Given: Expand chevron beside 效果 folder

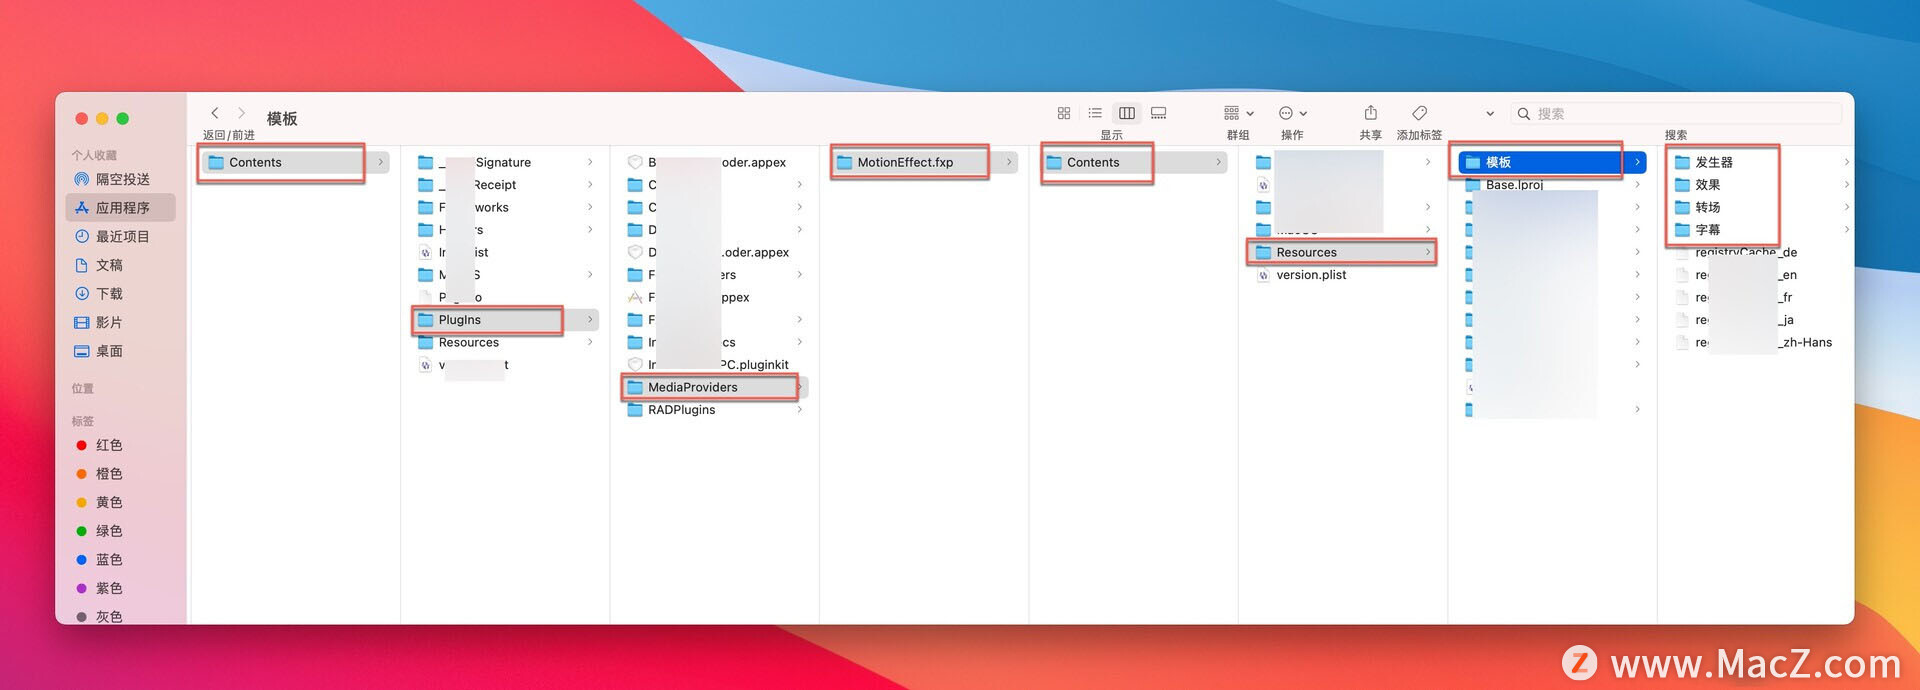Looking at the screenshot, I should coord(1846,185).
